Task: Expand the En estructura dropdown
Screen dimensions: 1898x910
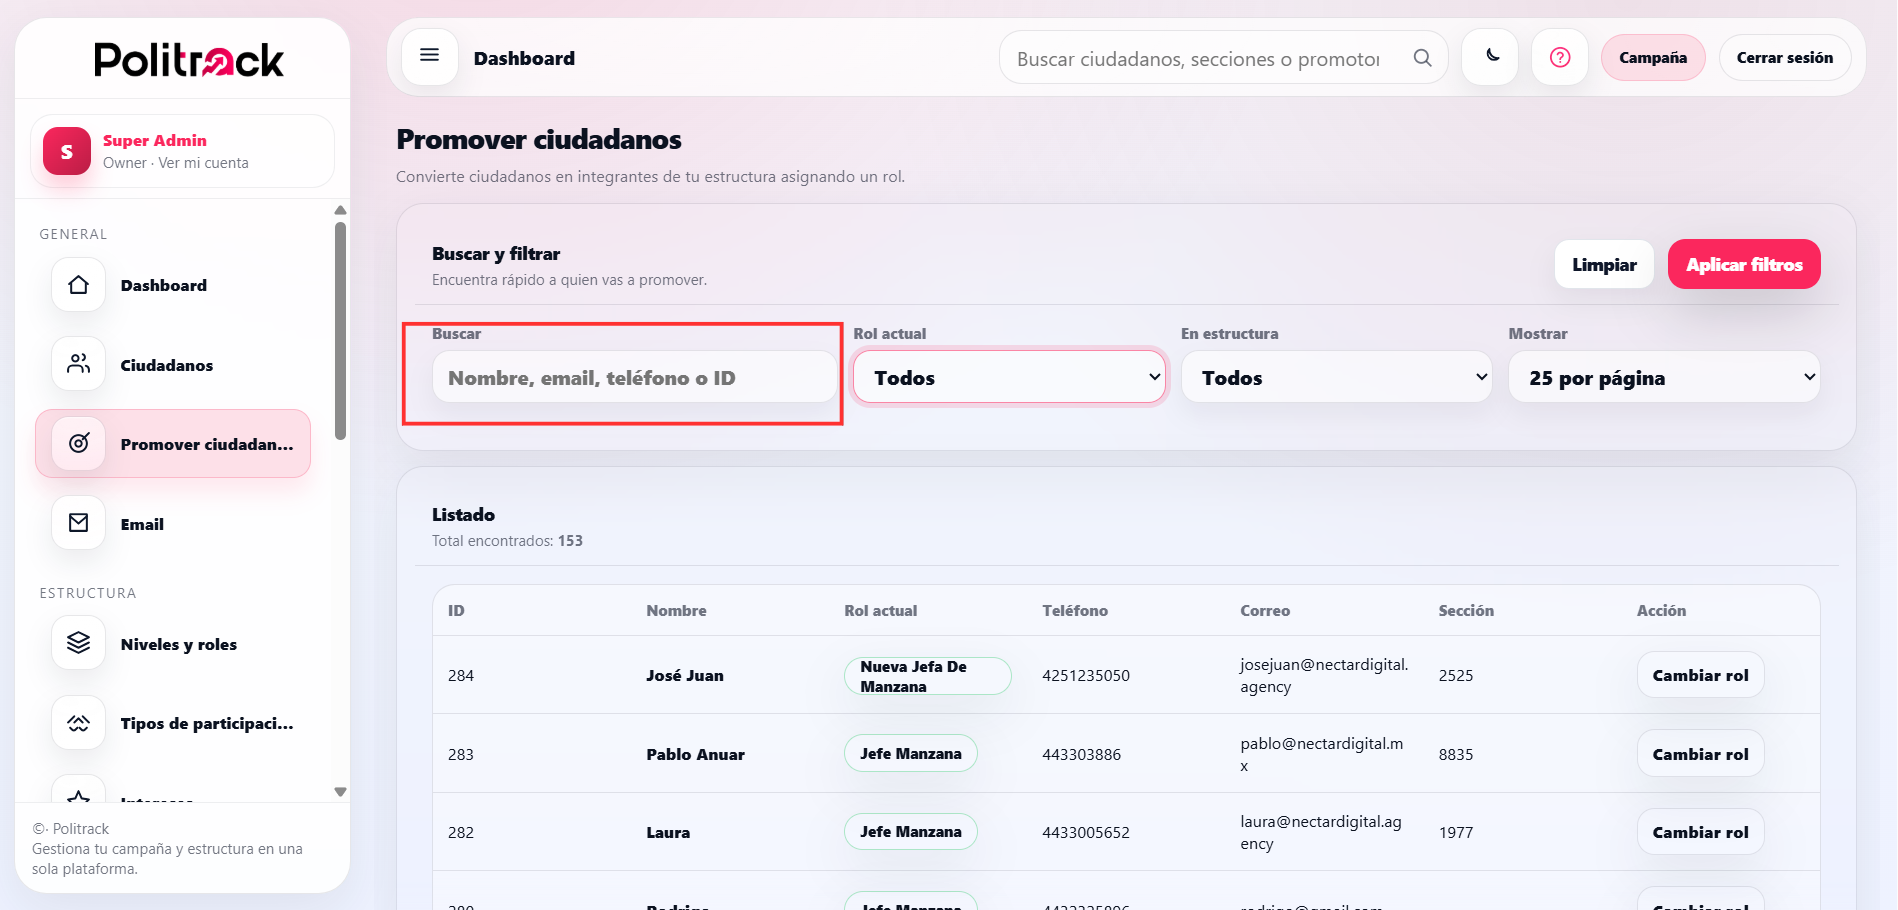Action: tap(1336, 377)
